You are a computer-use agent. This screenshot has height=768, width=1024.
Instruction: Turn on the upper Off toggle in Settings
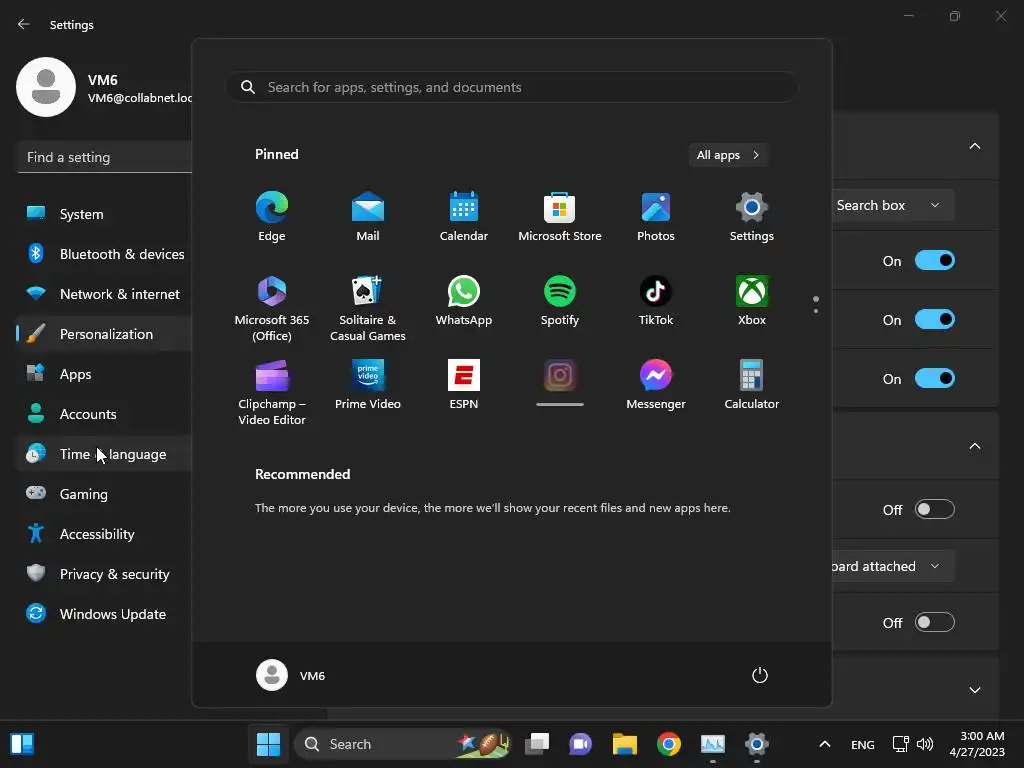[935, 509]
